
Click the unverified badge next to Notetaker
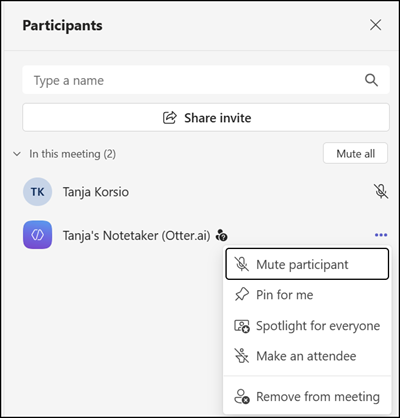click(222, 235)
